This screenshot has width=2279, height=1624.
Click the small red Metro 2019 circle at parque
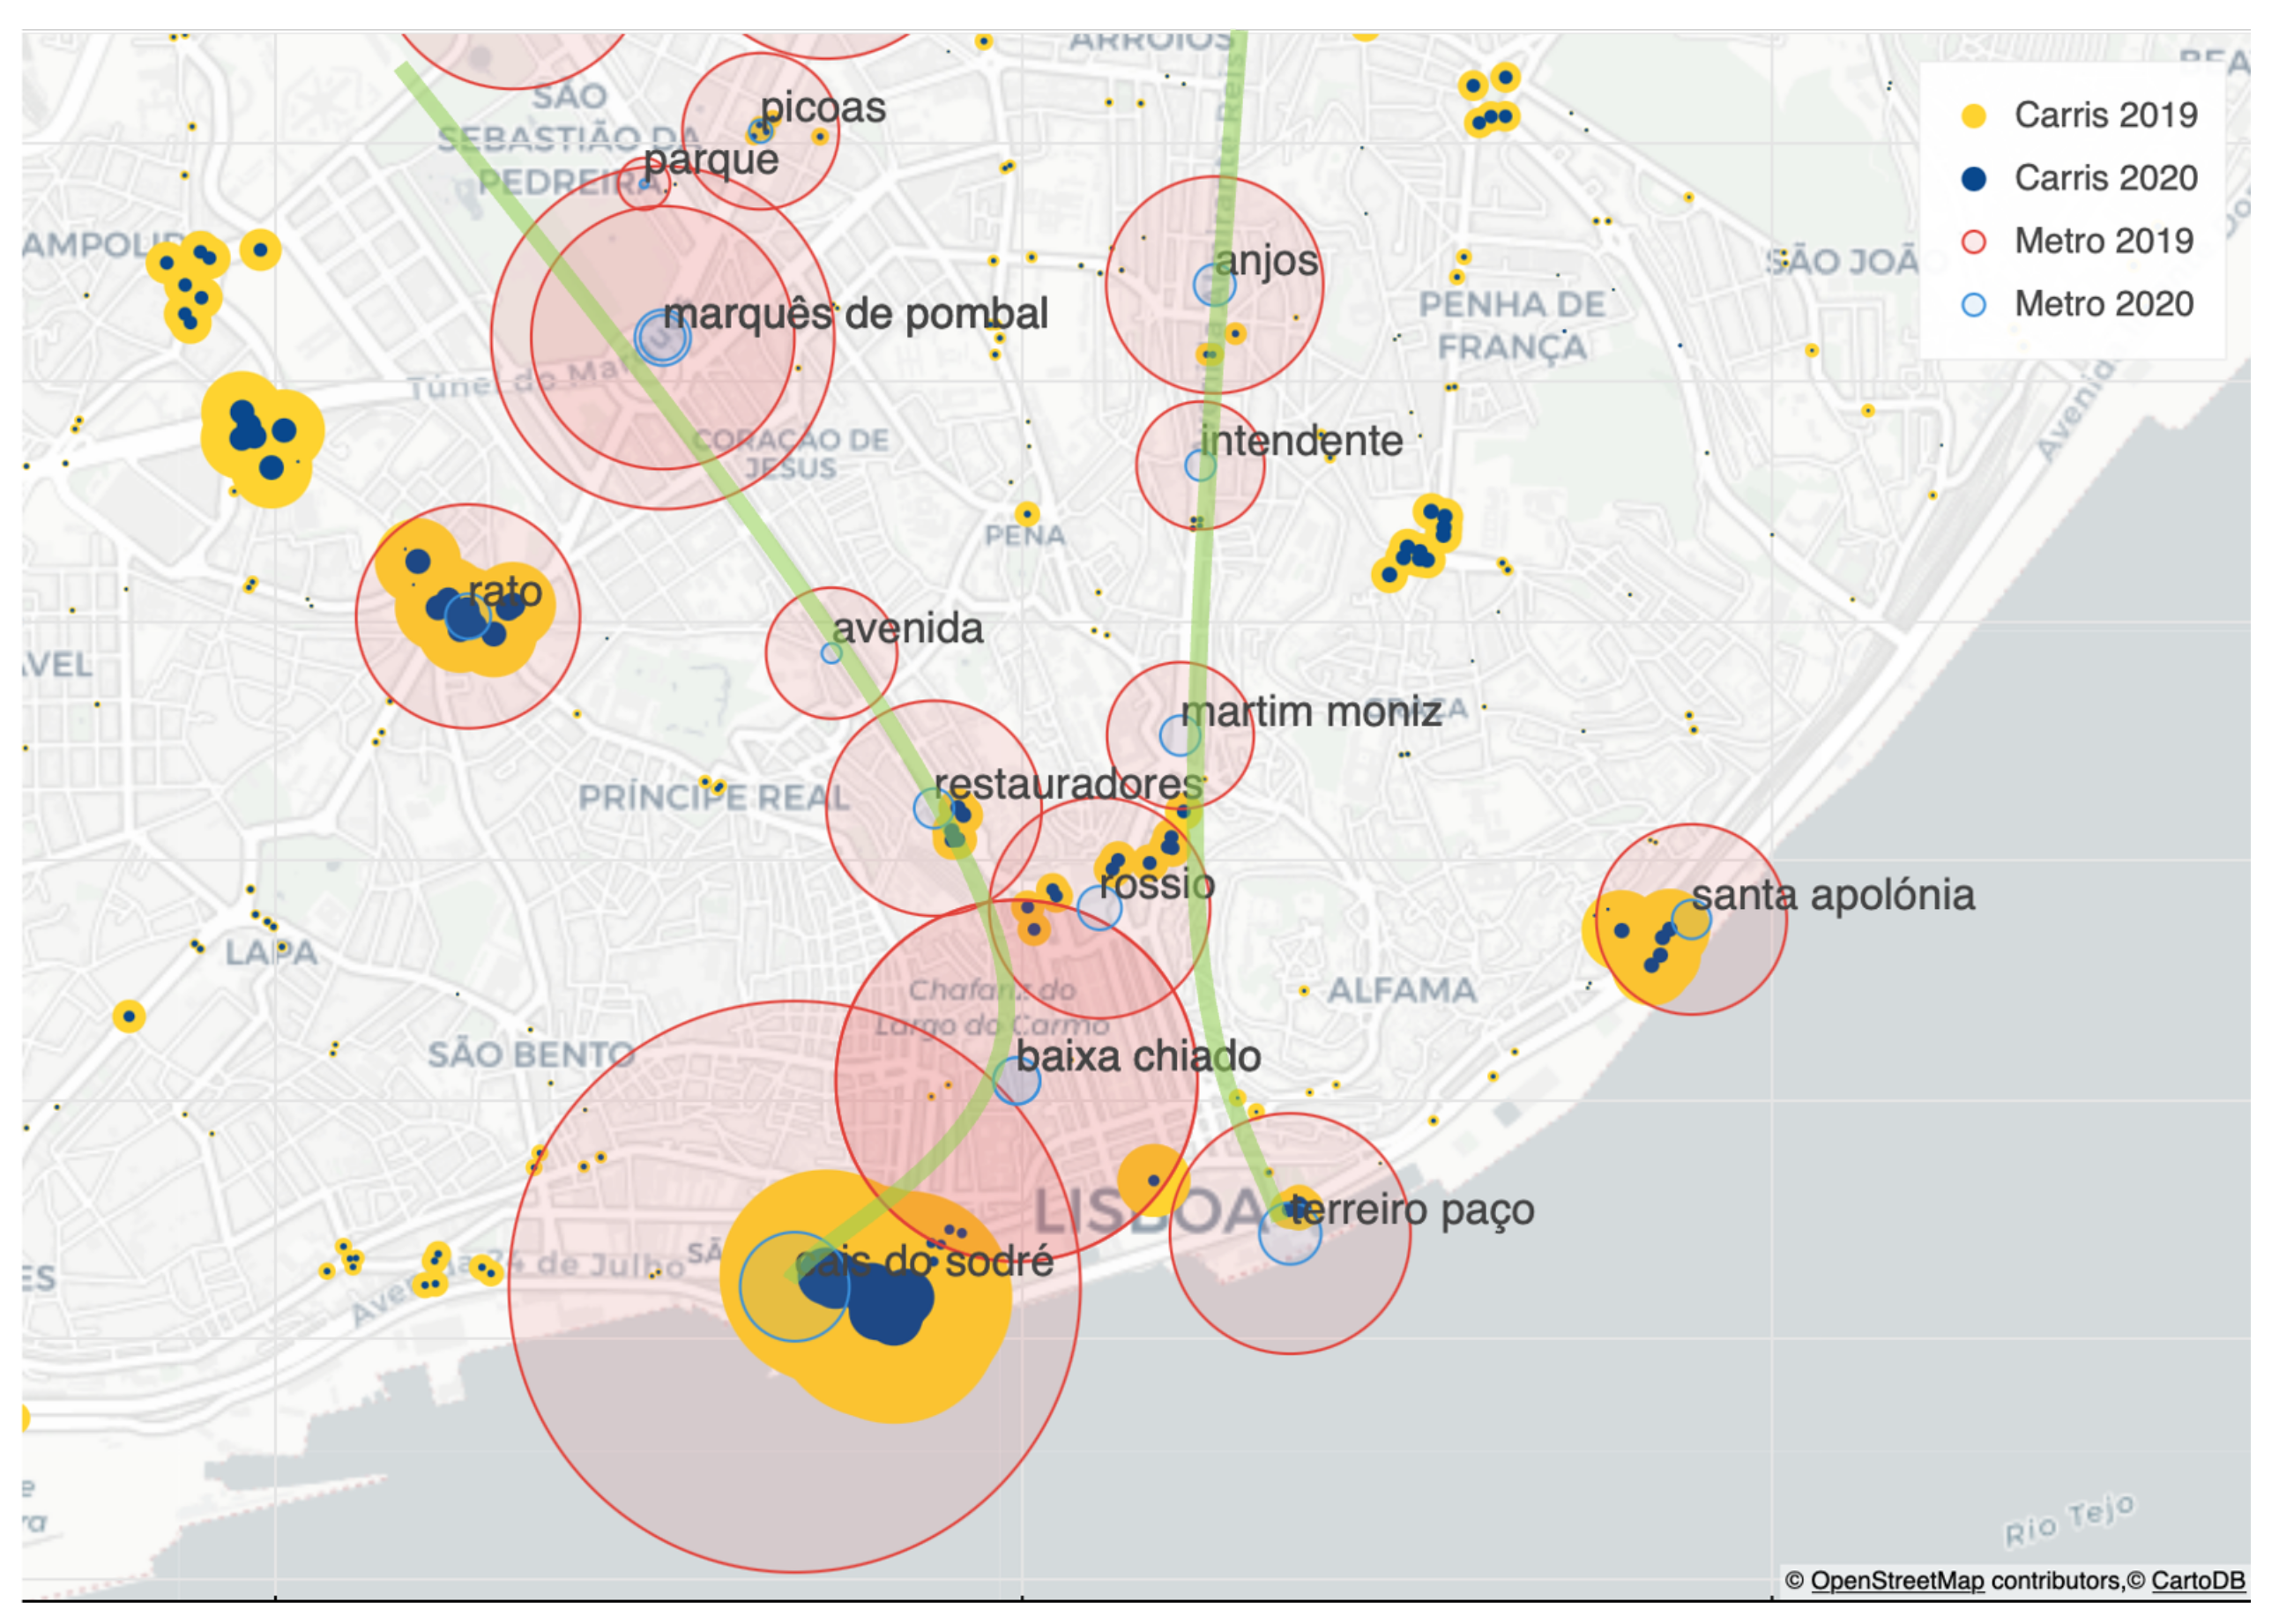644,184
